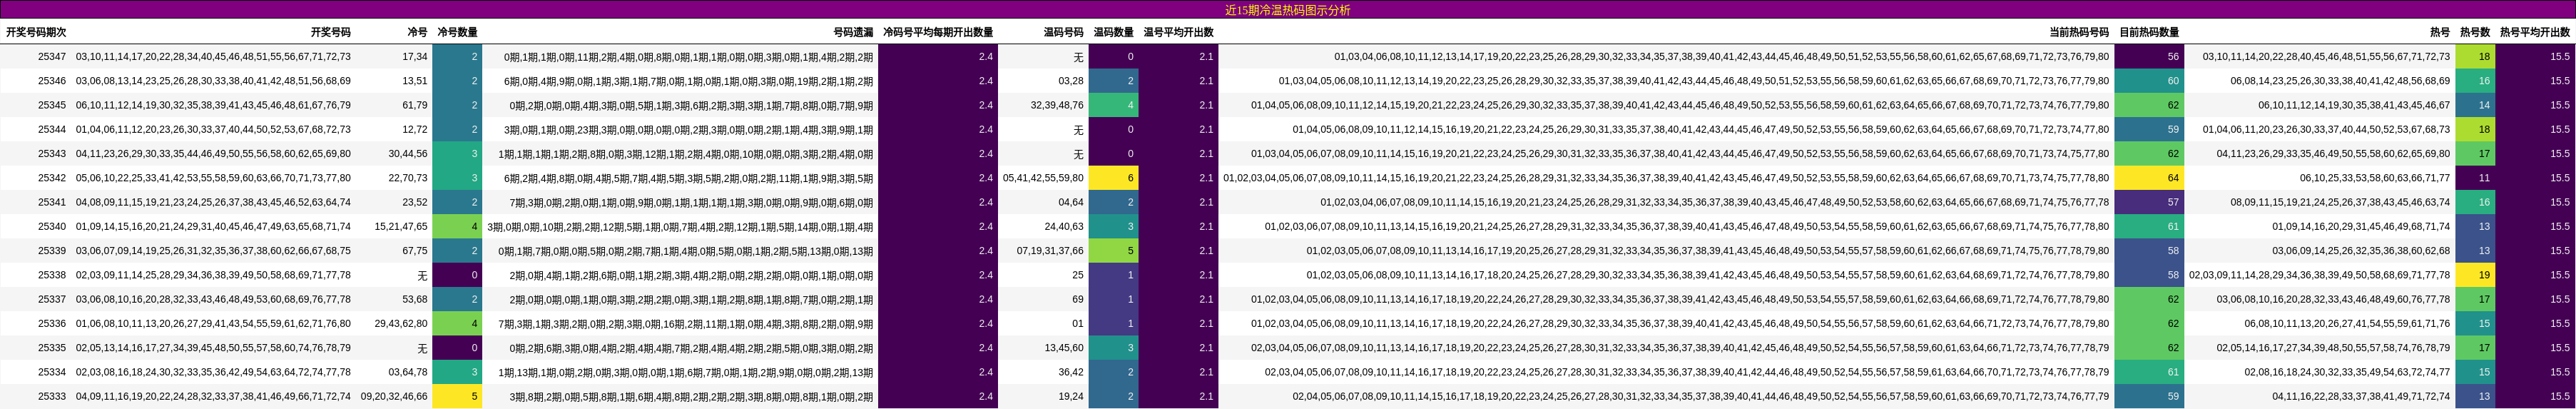Select the 目前热码数量 column header

pyautogui.click(x=2149, y=32)
